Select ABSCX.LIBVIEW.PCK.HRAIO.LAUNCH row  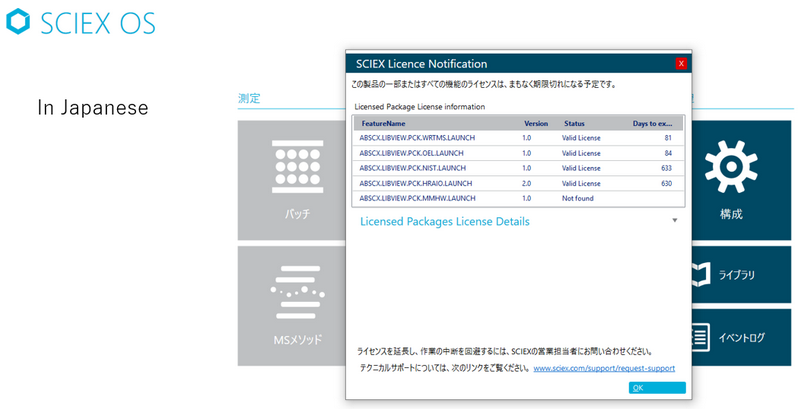click(518, 183)
